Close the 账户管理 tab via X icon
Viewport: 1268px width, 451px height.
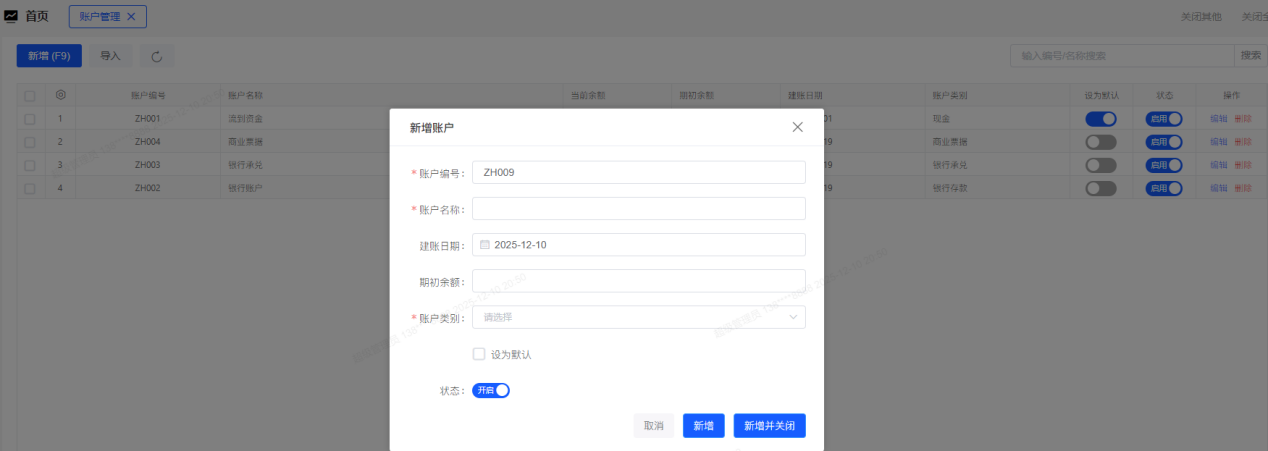131,16
